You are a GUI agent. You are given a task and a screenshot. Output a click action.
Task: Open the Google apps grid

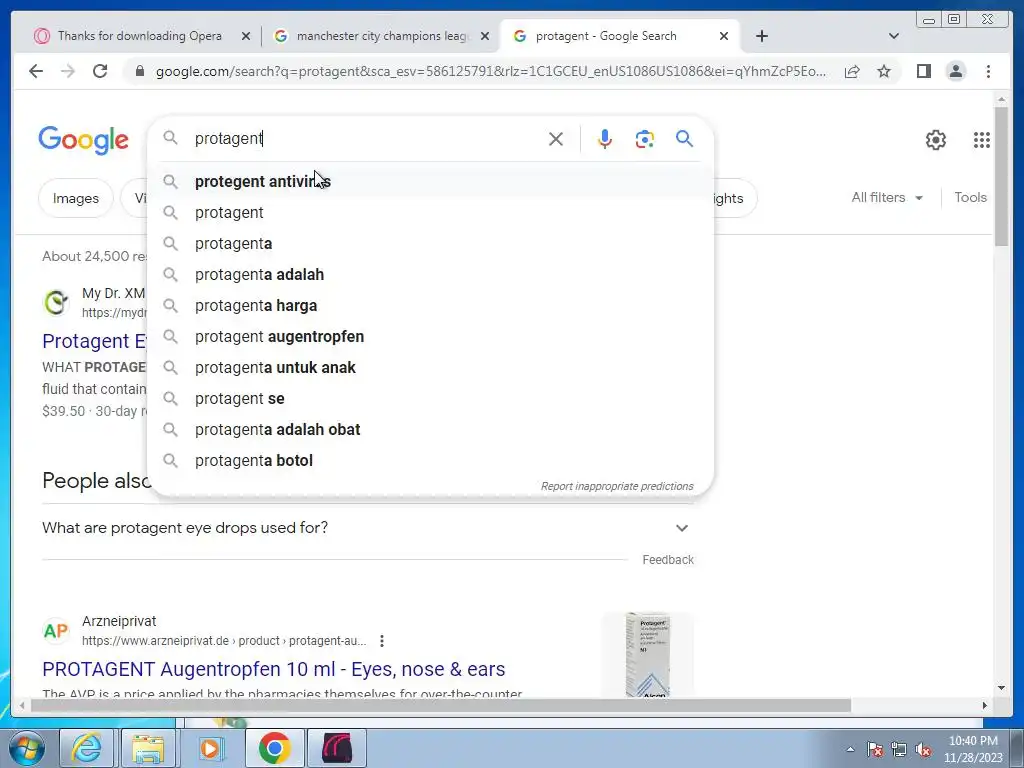tap(982, 140)
